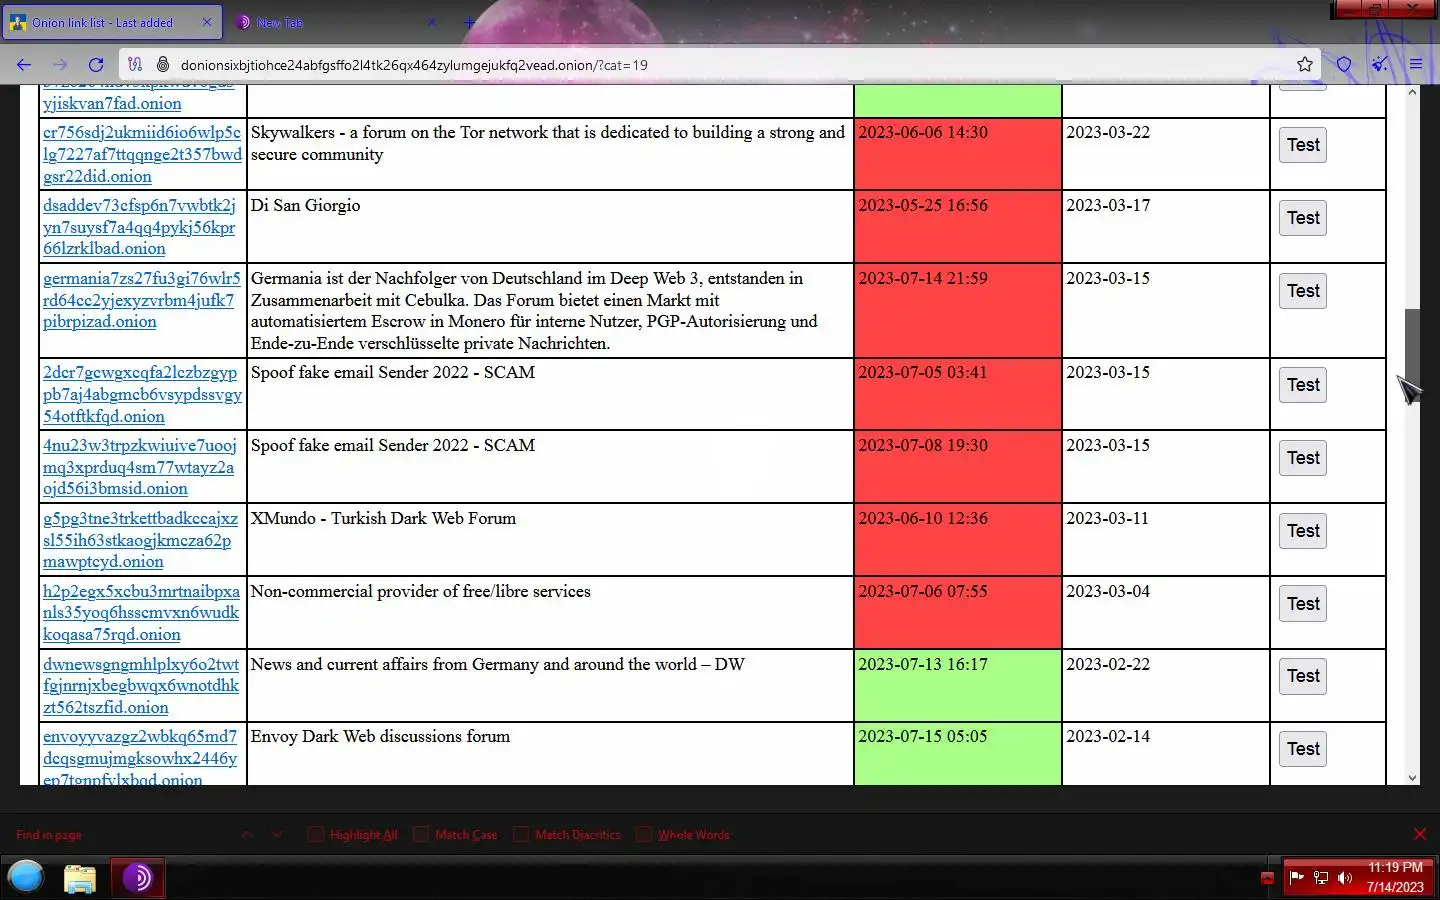
Task: Open the Tor circuit display icon
Action: point(135,65)
